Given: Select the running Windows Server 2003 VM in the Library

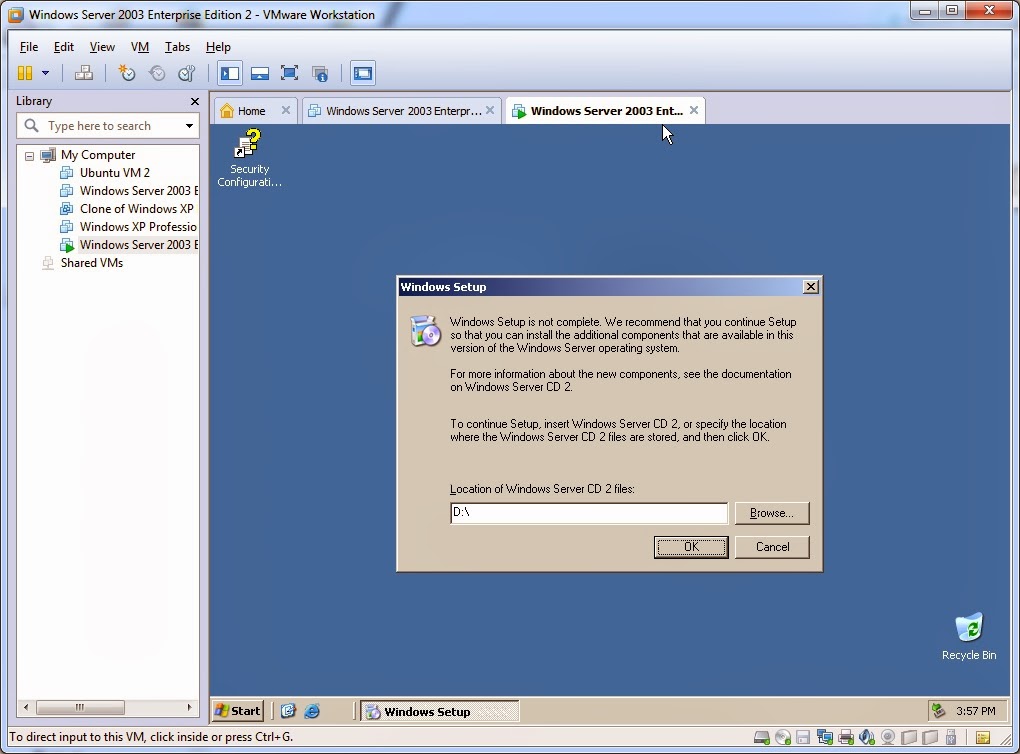Looking at the screenshot, I should (138, 245).
